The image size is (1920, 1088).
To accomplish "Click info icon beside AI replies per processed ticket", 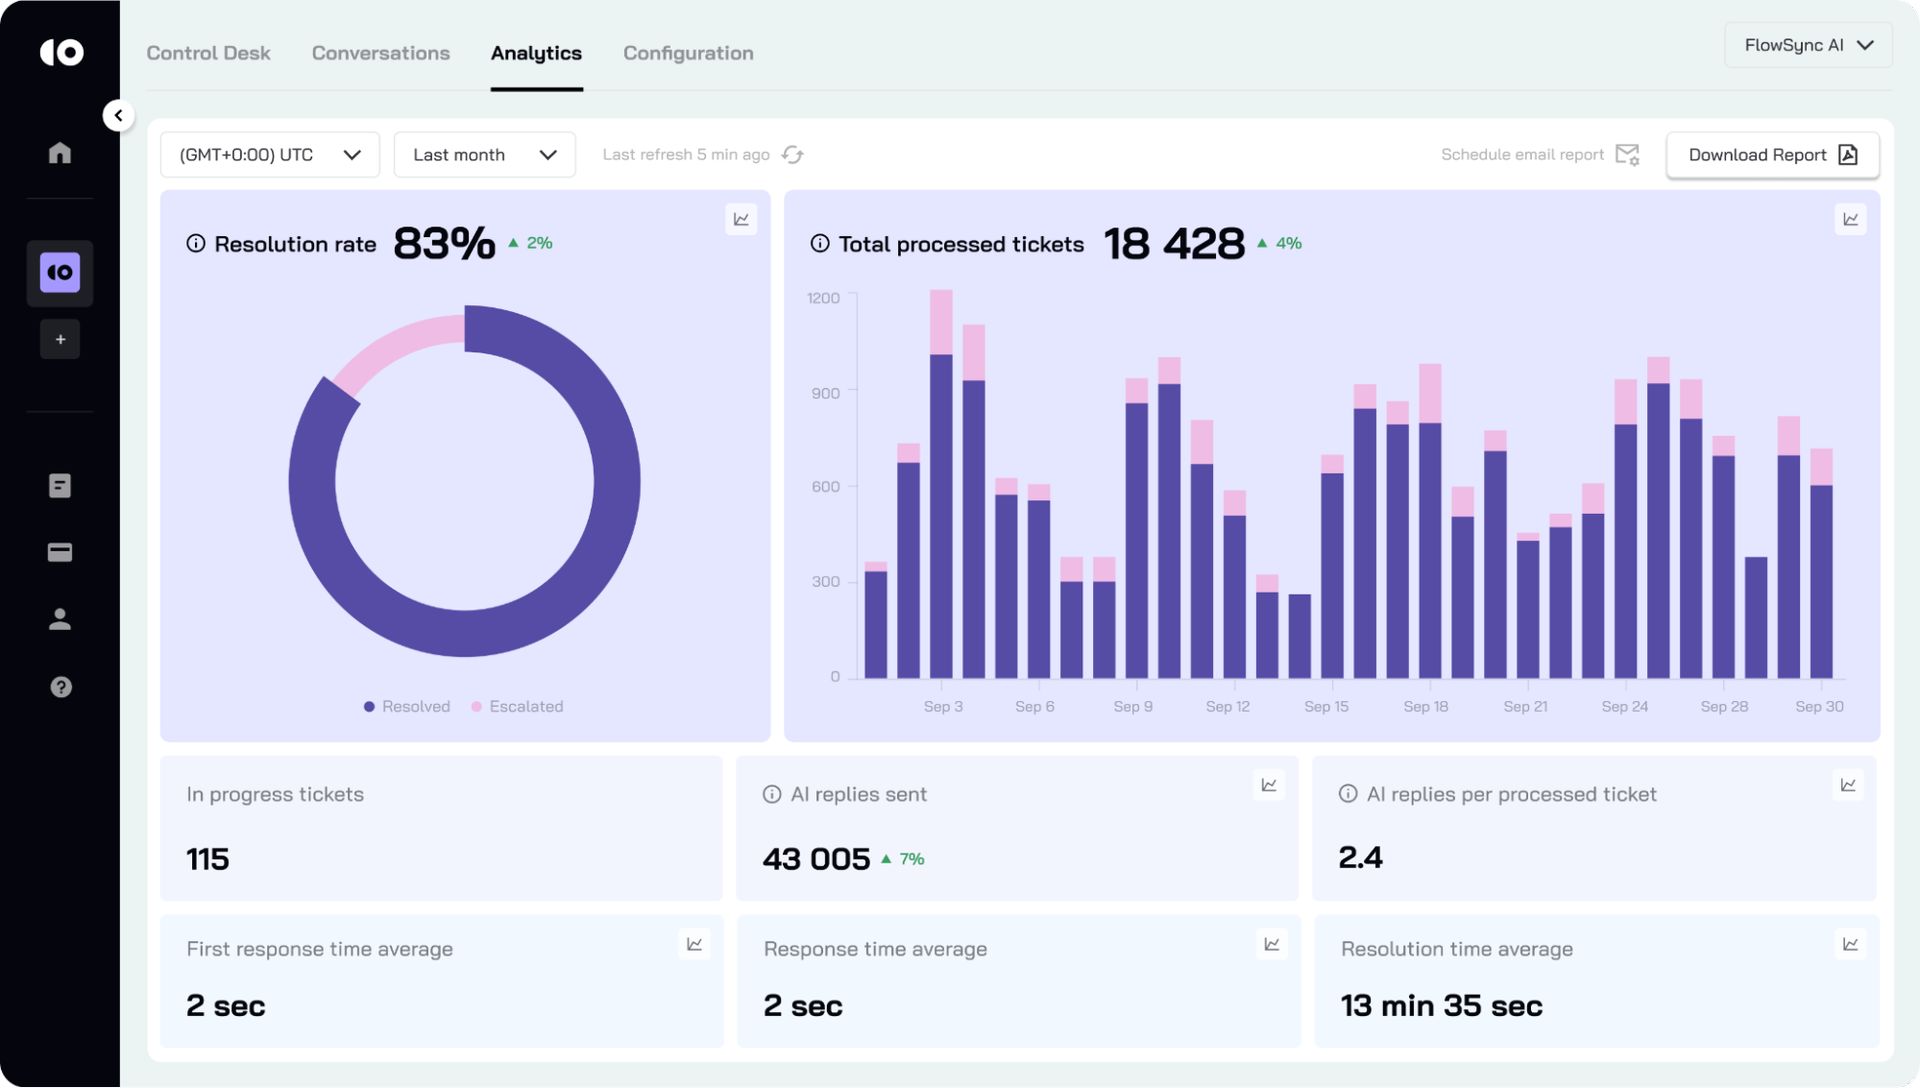I will [1348, 793].
